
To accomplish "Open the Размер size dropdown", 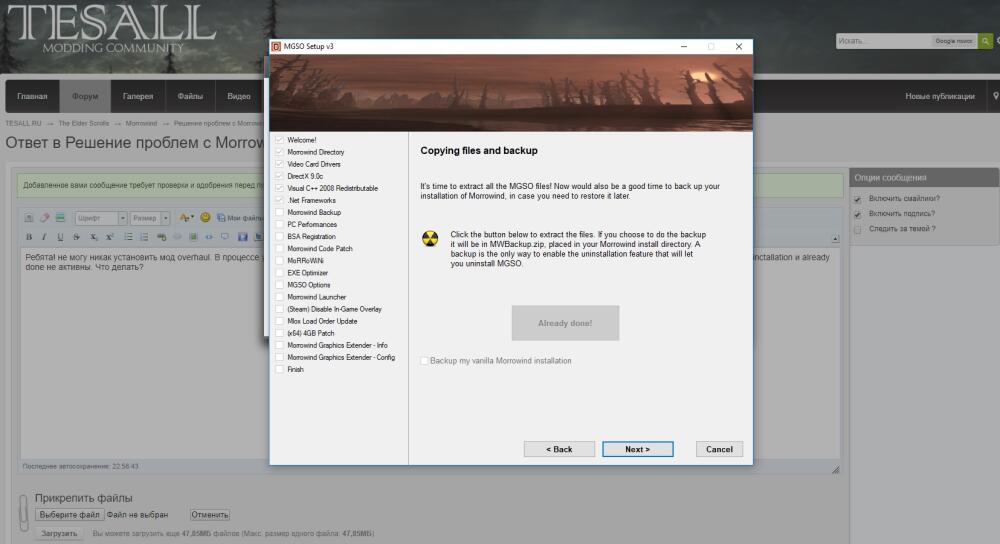I will 150,218.
